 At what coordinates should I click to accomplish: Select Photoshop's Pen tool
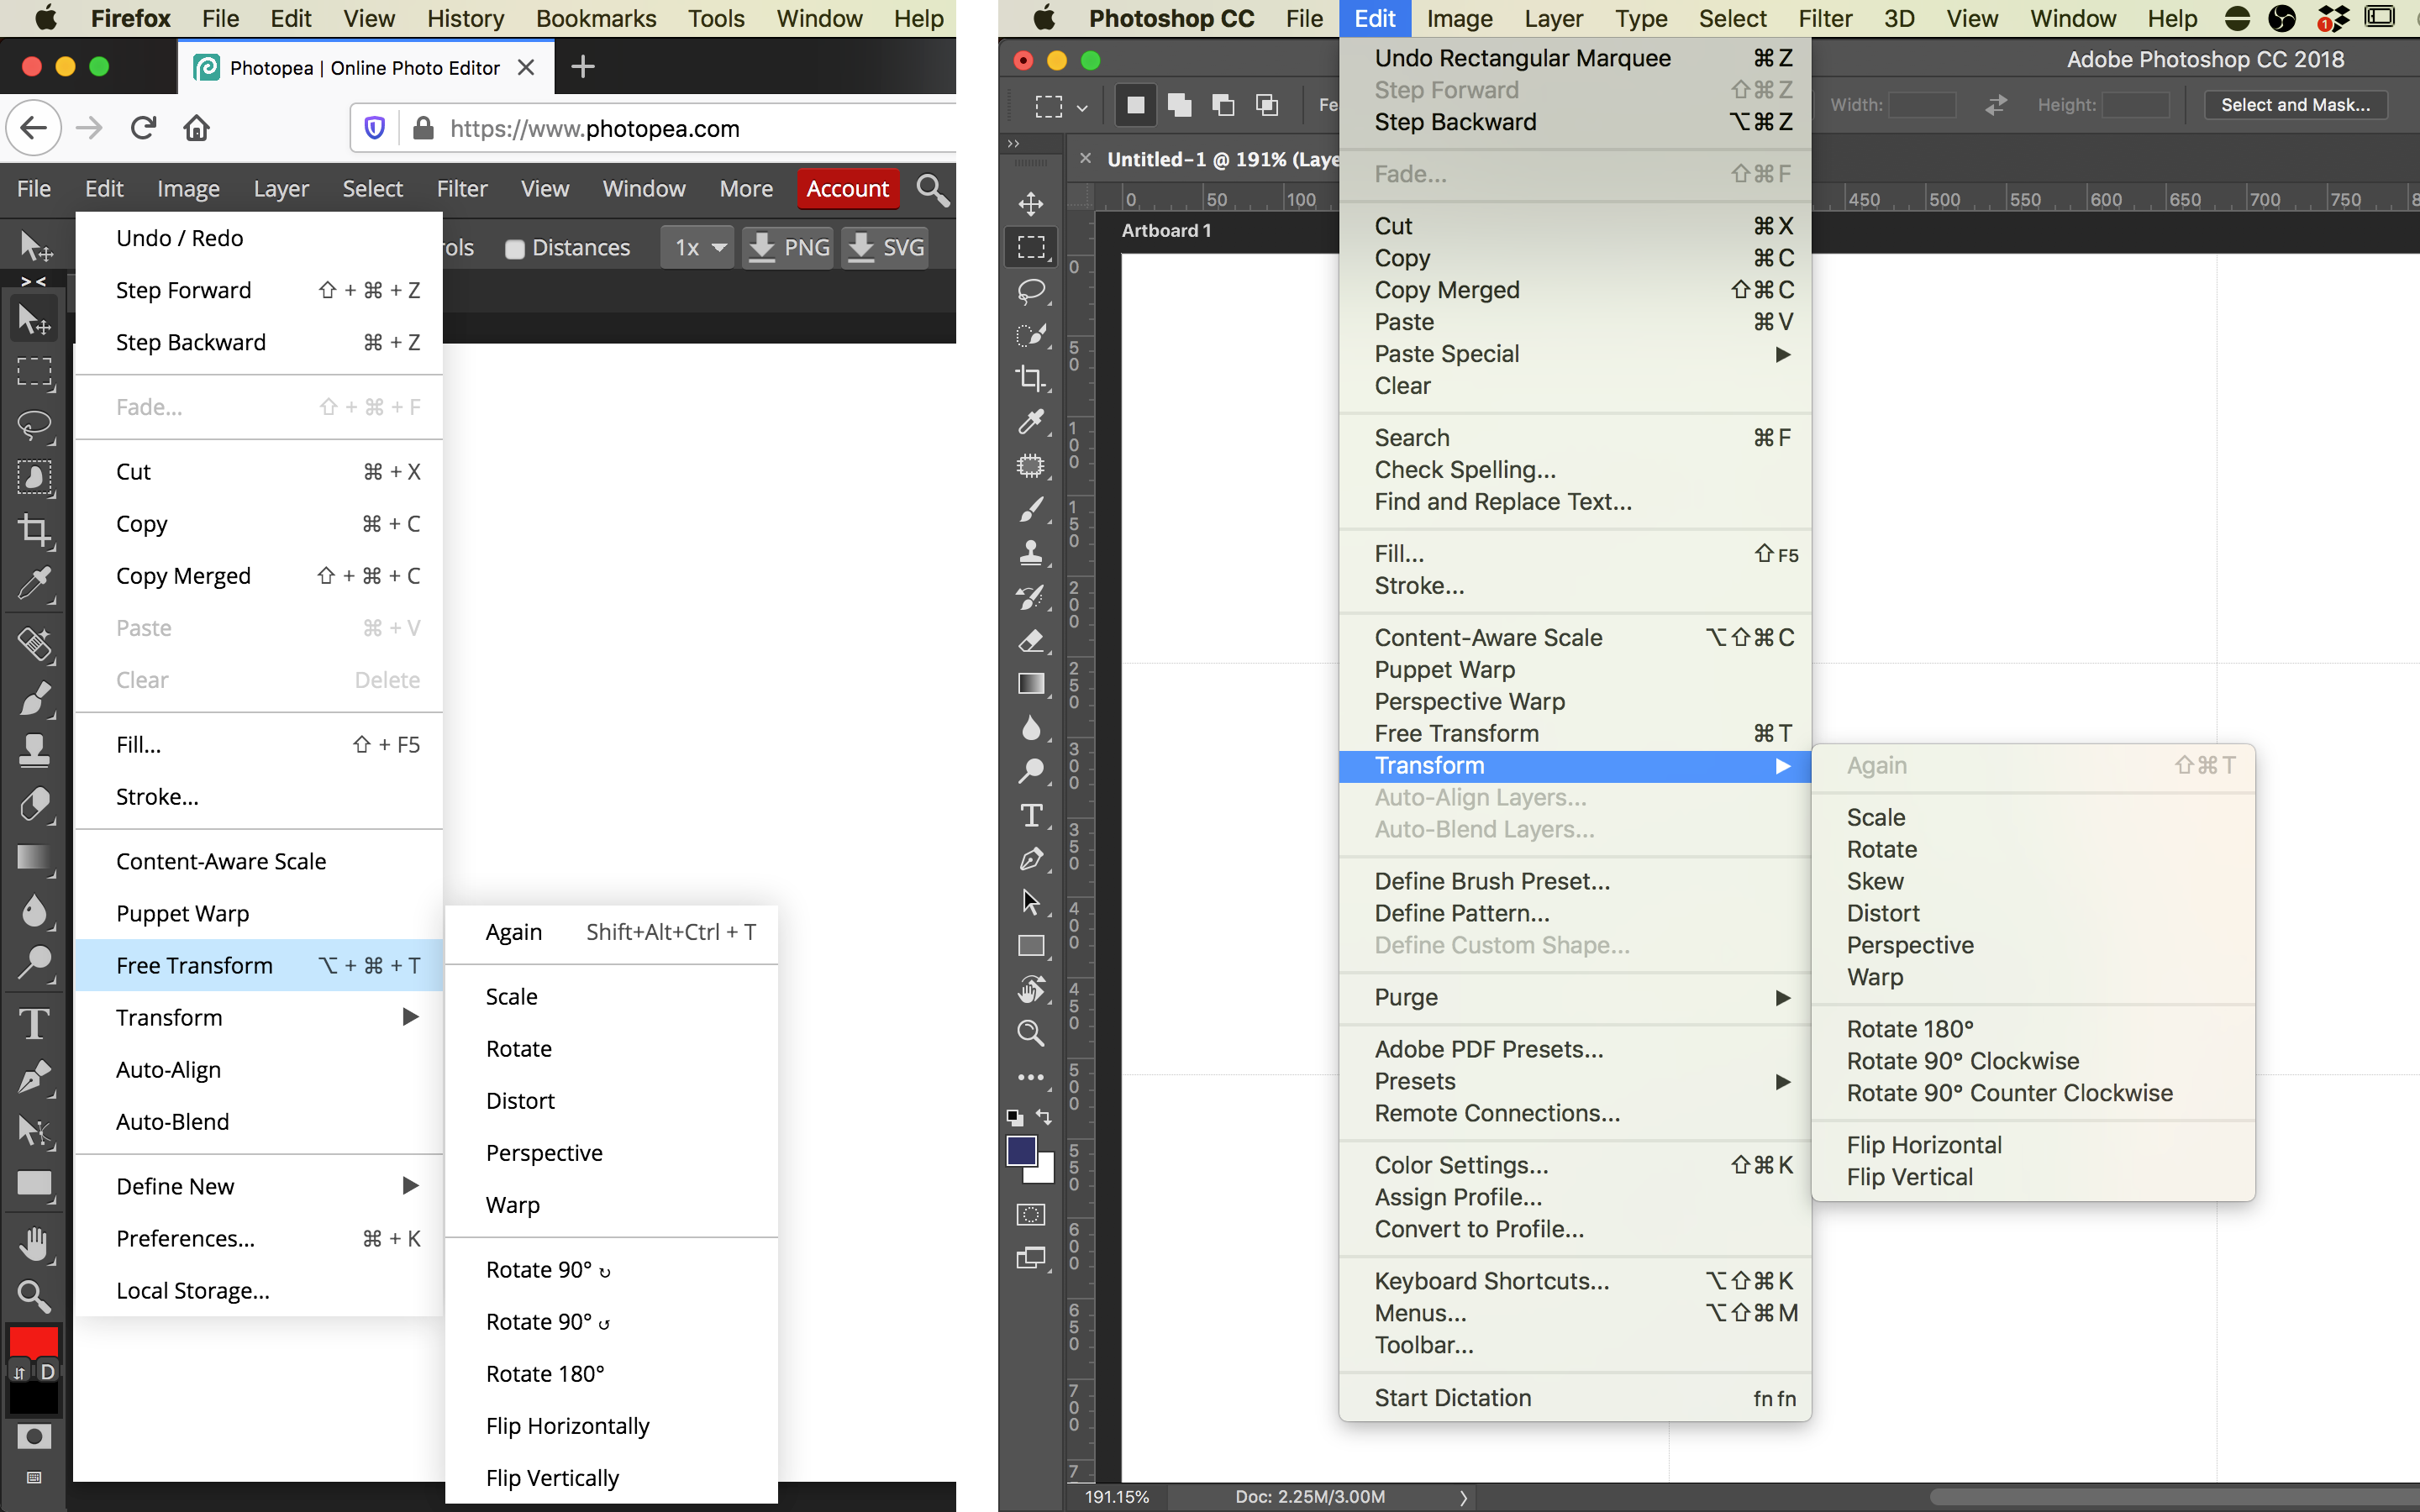1031,859
